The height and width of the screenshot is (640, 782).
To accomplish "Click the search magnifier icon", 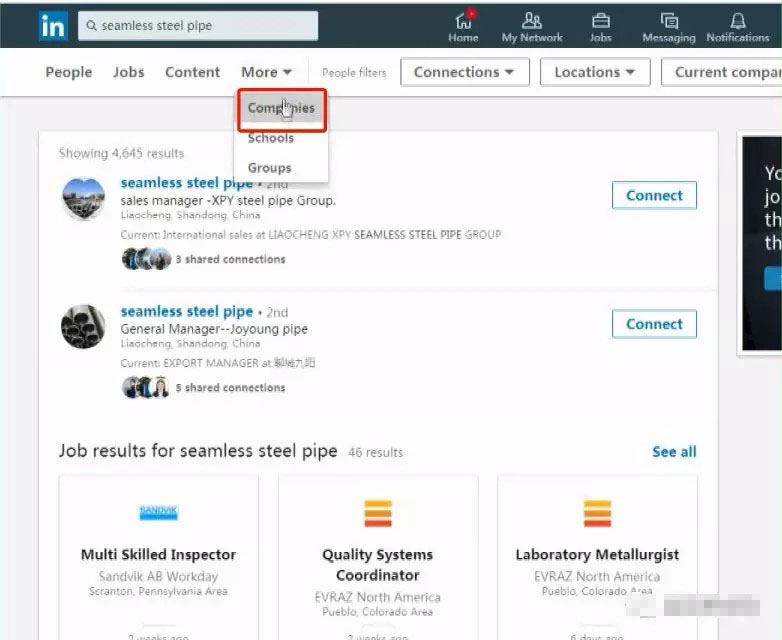I will click(x=91, y=26).
